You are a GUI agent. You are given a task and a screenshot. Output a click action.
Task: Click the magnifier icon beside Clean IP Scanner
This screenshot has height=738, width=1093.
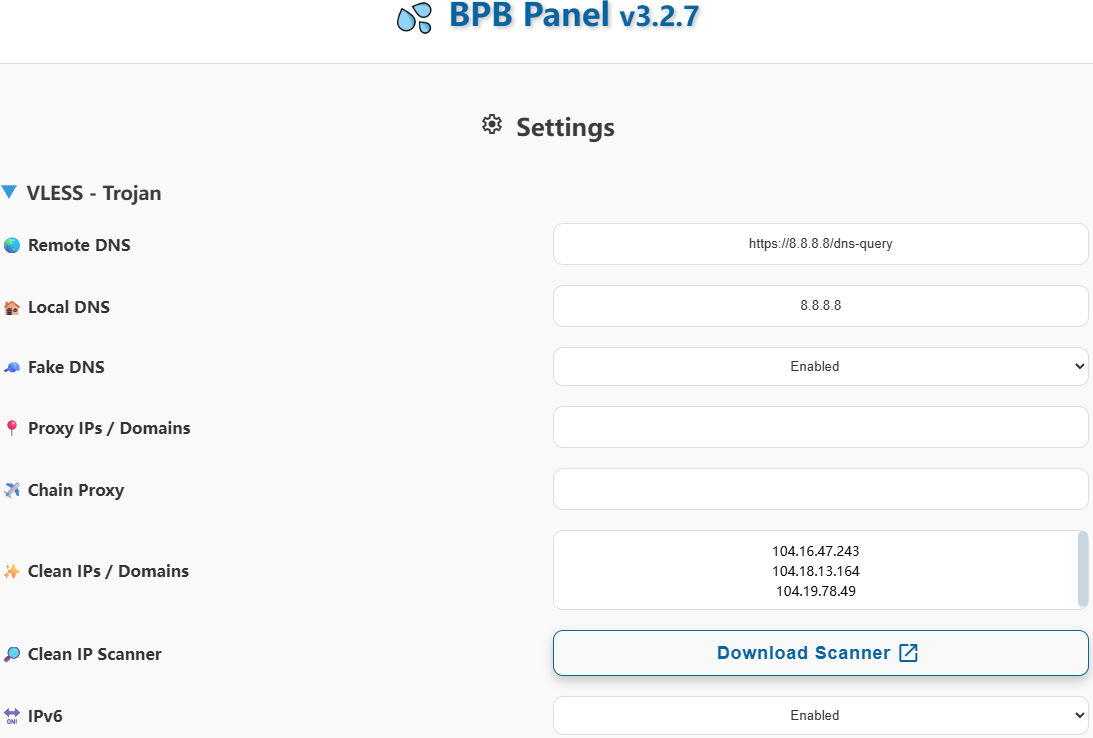12,654
